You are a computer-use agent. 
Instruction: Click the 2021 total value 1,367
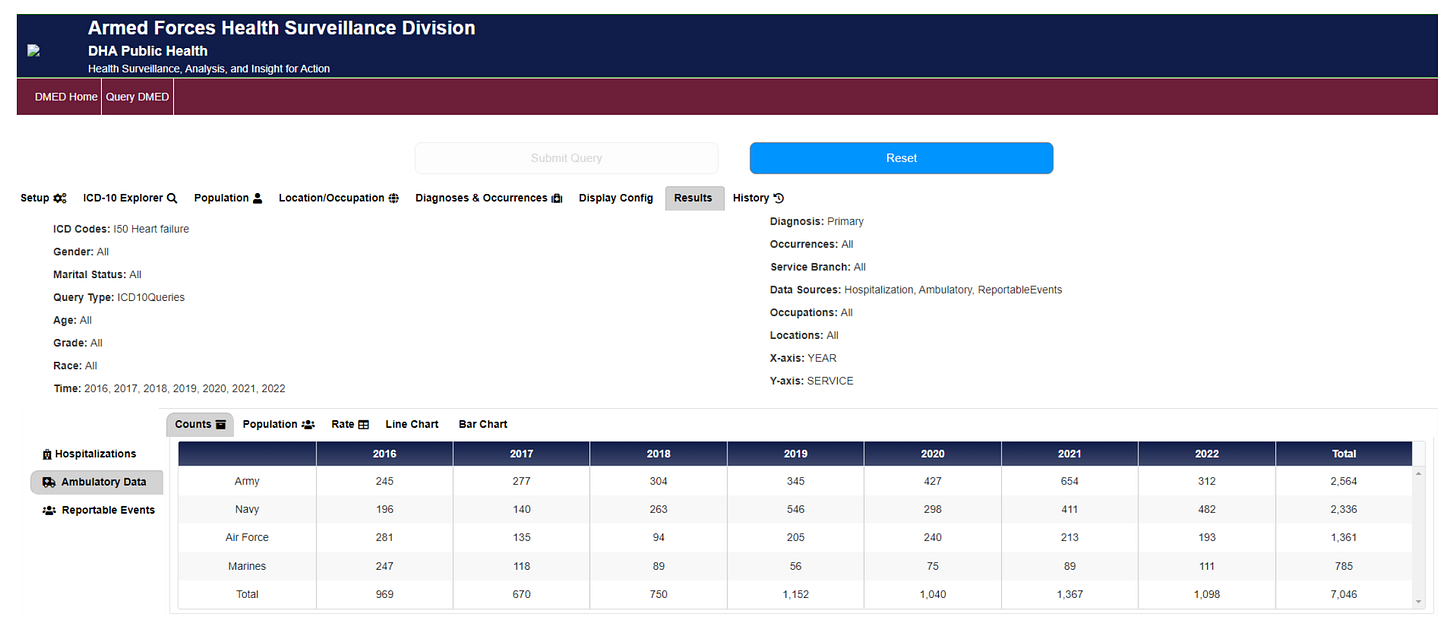click(x=1070, y=594)
